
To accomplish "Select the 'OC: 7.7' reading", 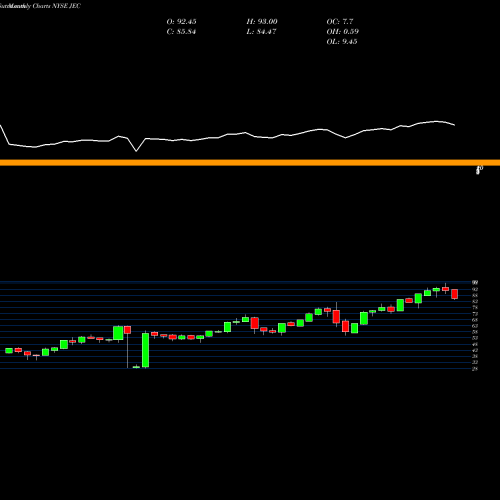I will point(340,22).
